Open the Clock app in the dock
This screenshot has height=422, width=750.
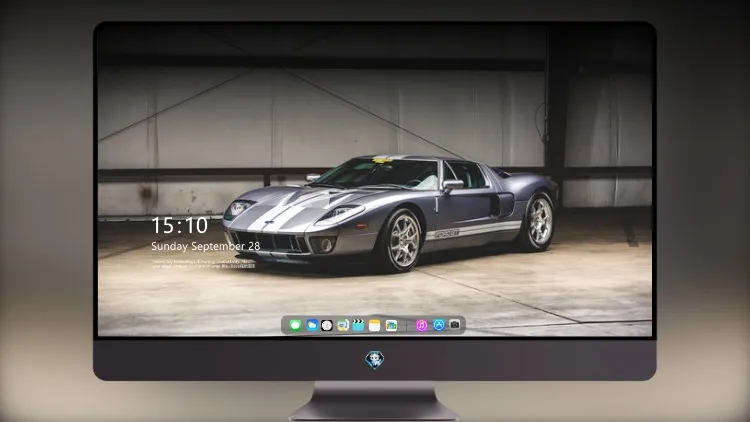click(x=327, y=325)
